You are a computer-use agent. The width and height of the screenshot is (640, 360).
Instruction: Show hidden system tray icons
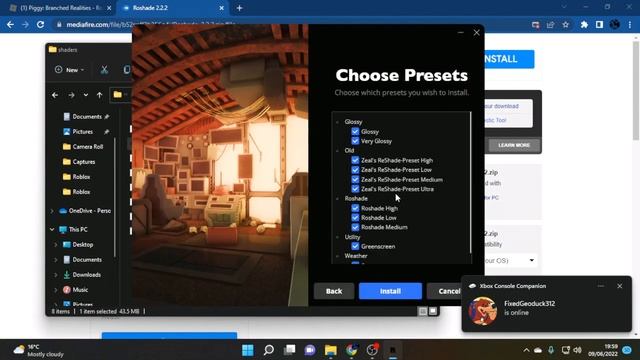click(x=526, y=350)
